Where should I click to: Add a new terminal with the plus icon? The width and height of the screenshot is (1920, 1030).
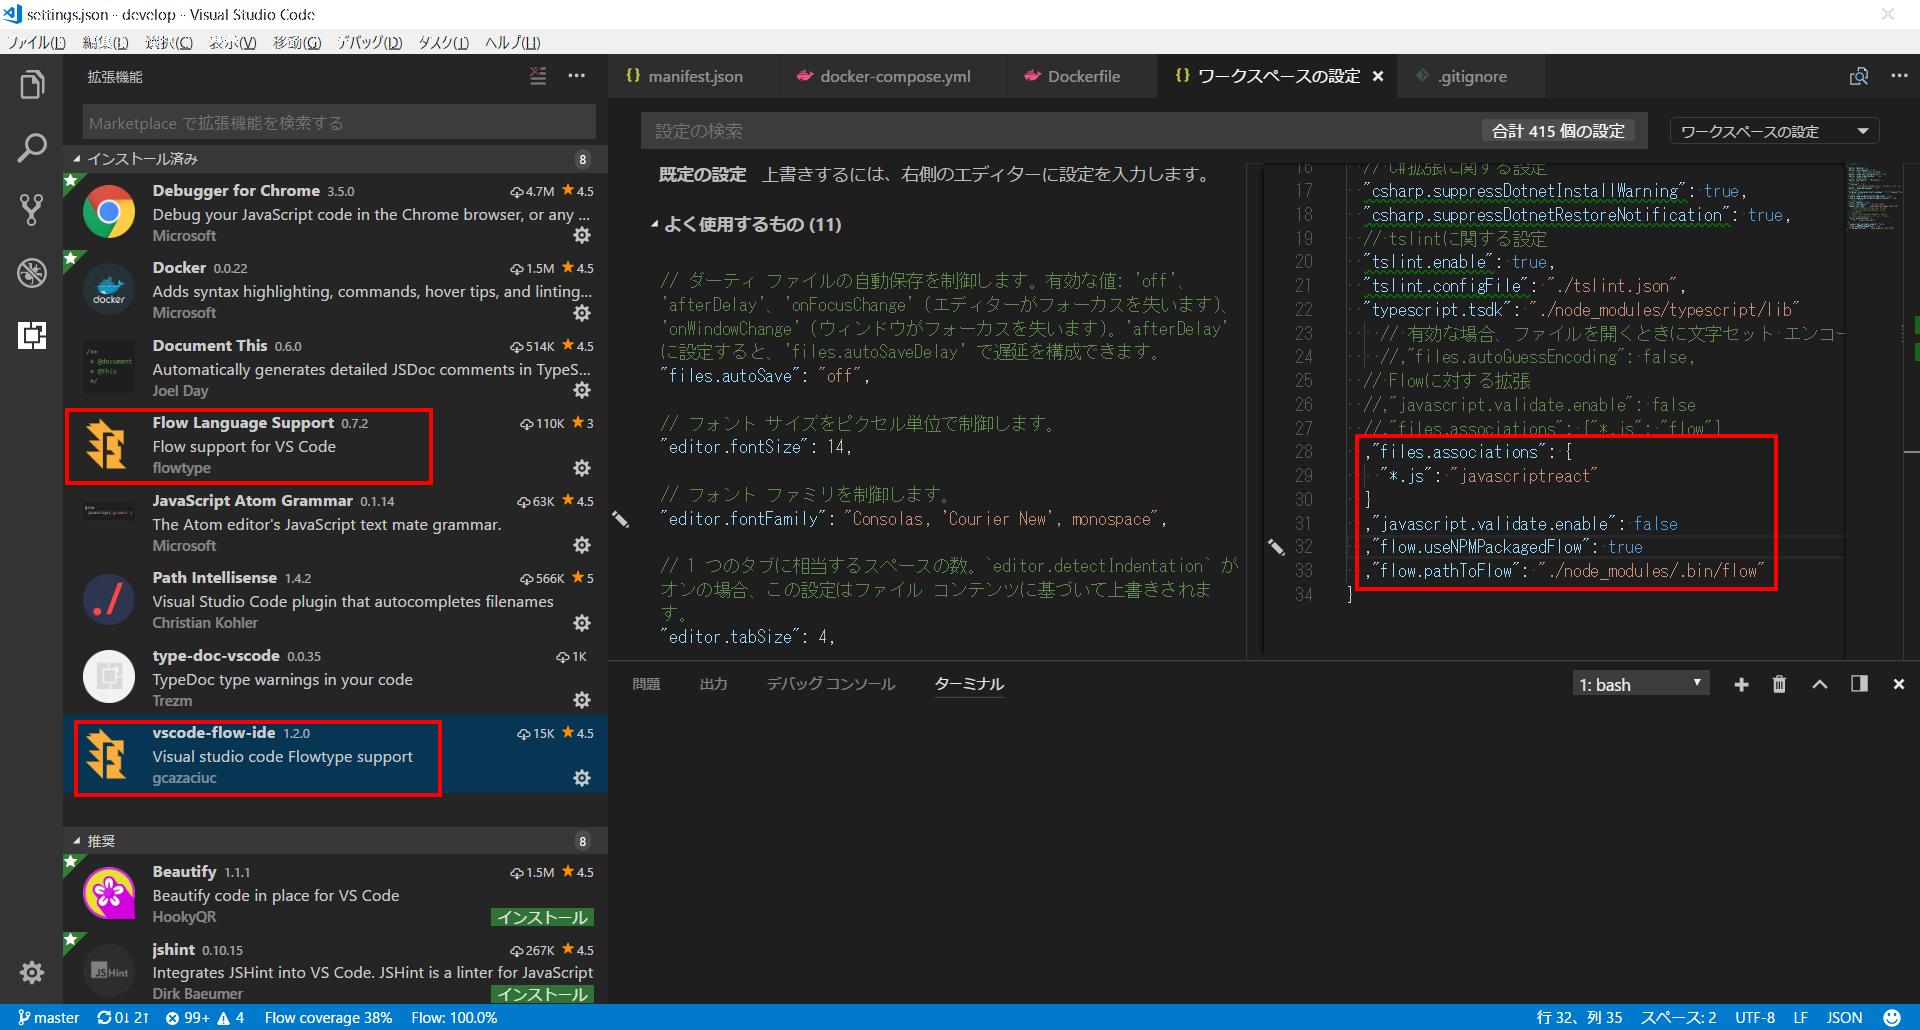[1741, 684]
